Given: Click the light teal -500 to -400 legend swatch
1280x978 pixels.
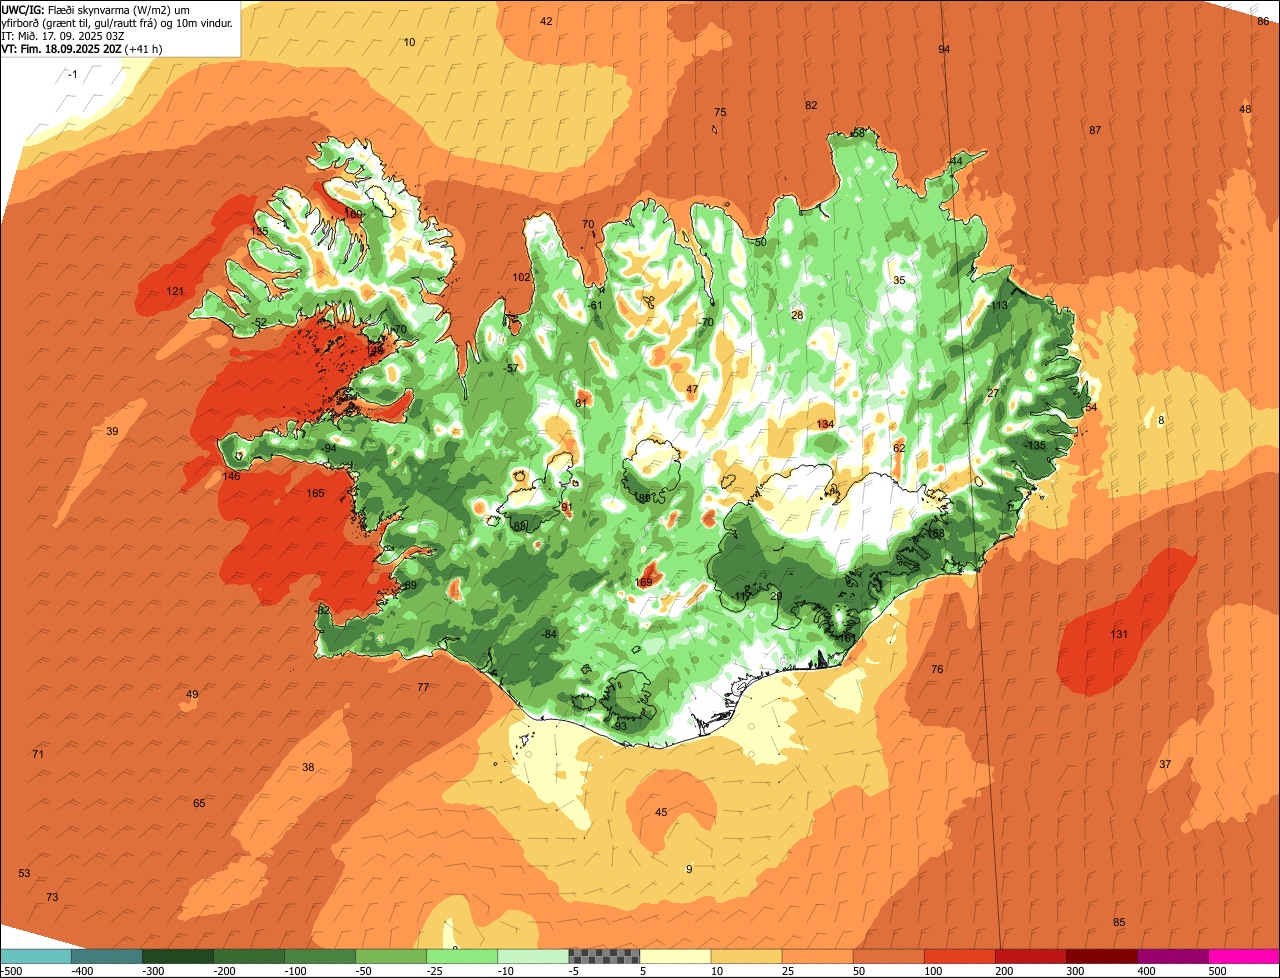Looking at the screenshot, I should click(36, 956).
